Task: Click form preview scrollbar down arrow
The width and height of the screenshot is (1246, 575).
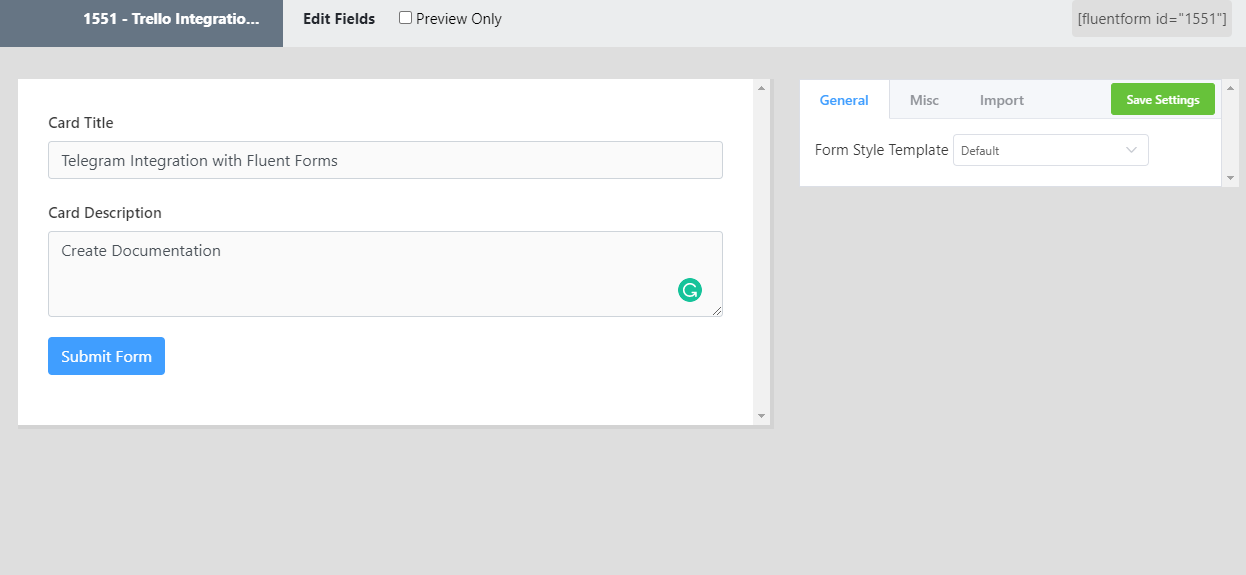Action: coord(761,415)
